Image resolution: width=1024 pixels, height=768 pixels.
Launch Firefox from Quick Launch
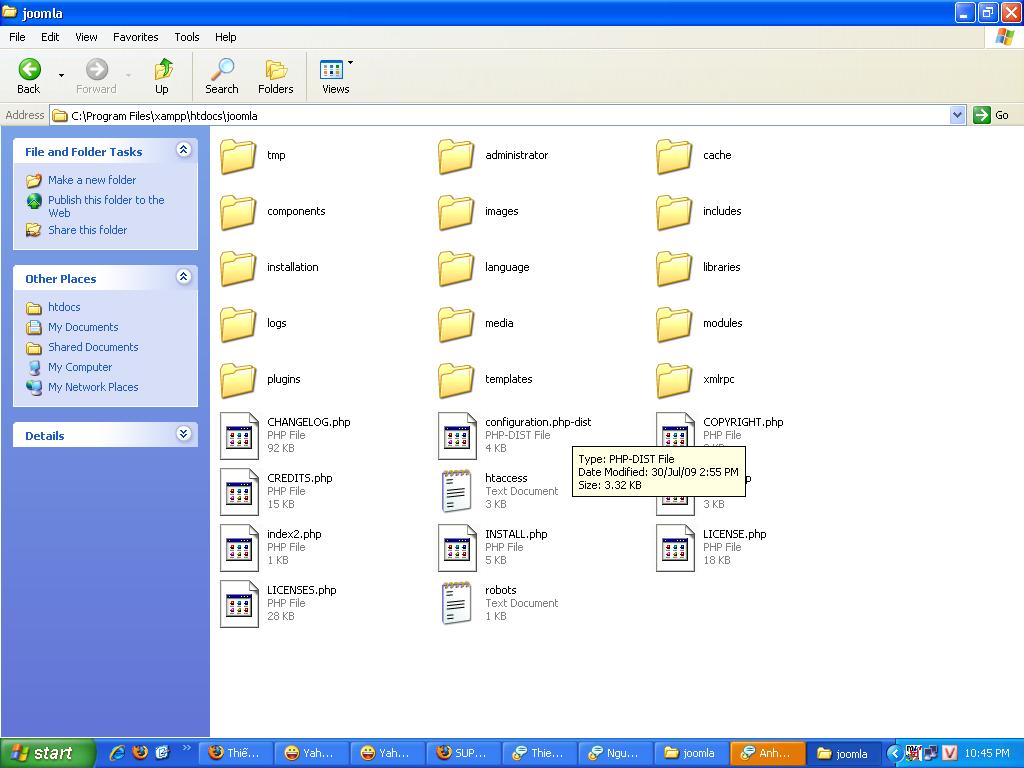click(140, 753)
